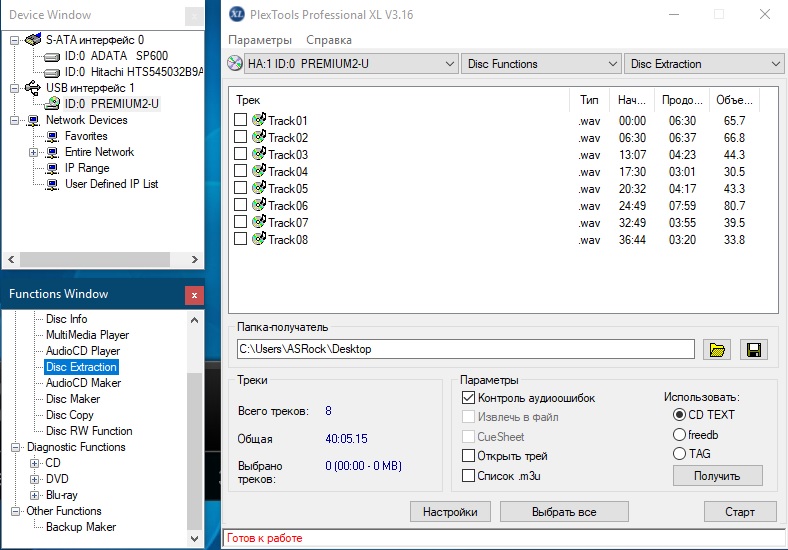Image resolution: width=788 pixels, height=550 pixels.
Task: Click the Hitachi hard drive icon
Action: 52,72
